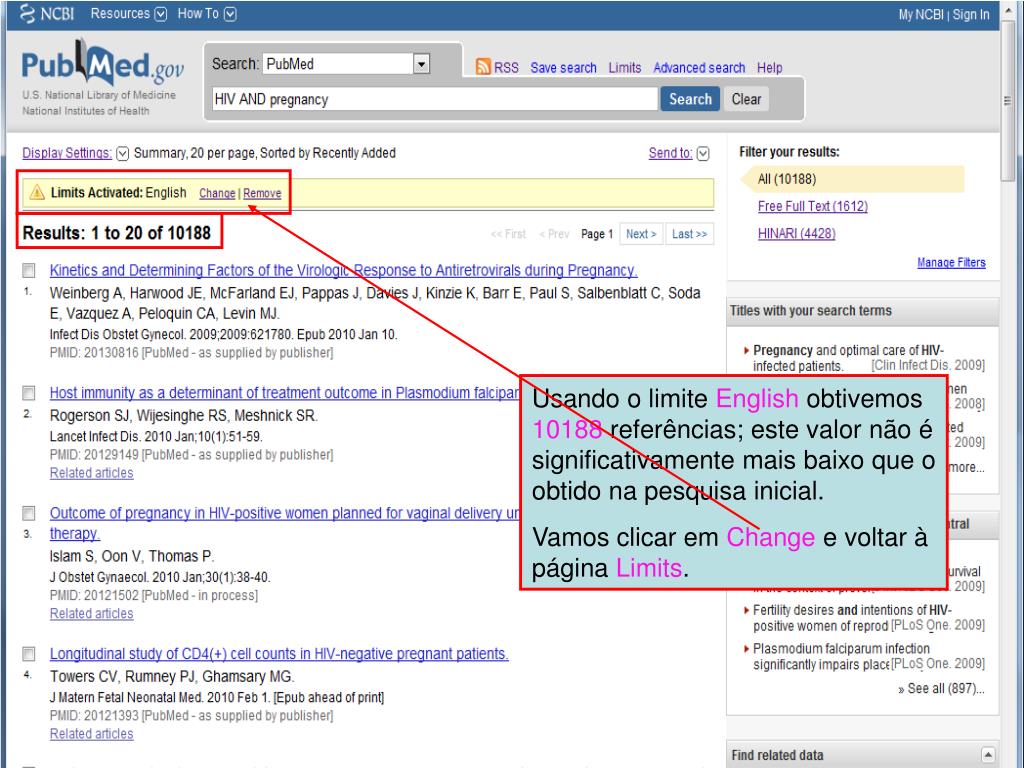This screenshot has height=768, width=1024.
Task: Click Change next to Limits Activated
Action: [x=217, y=193]
